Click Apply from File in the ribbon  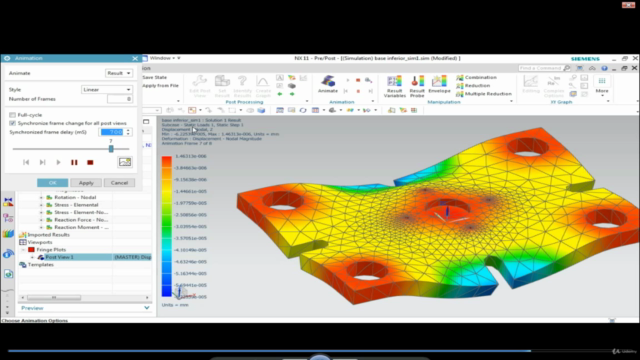tap(160, 86)
